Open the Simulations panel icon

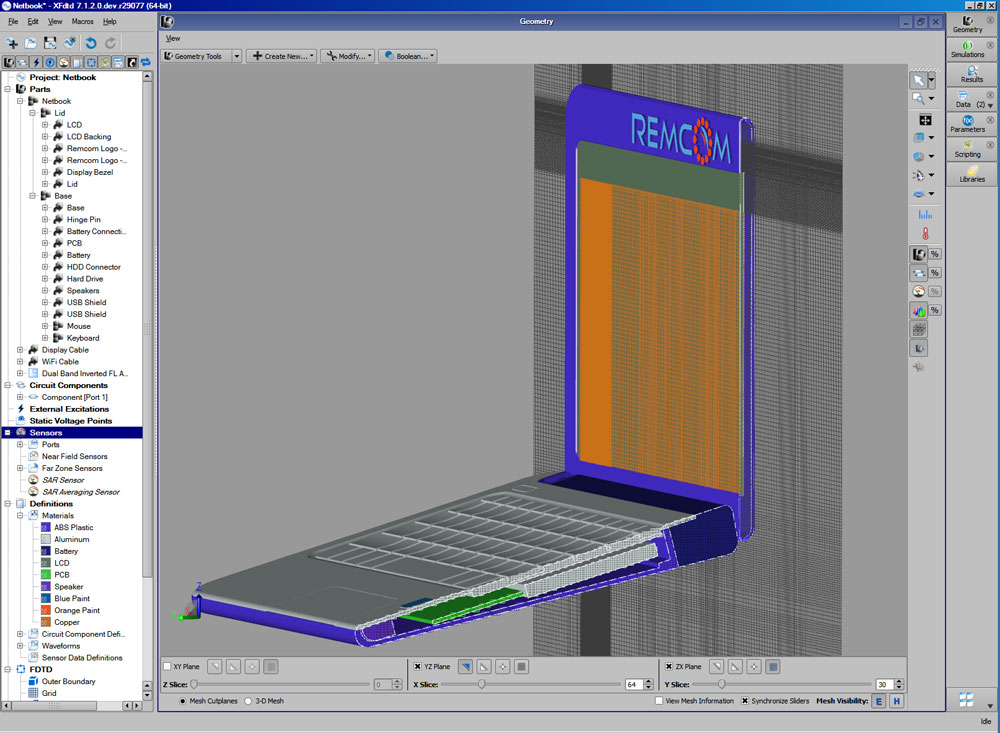[967, 49]
